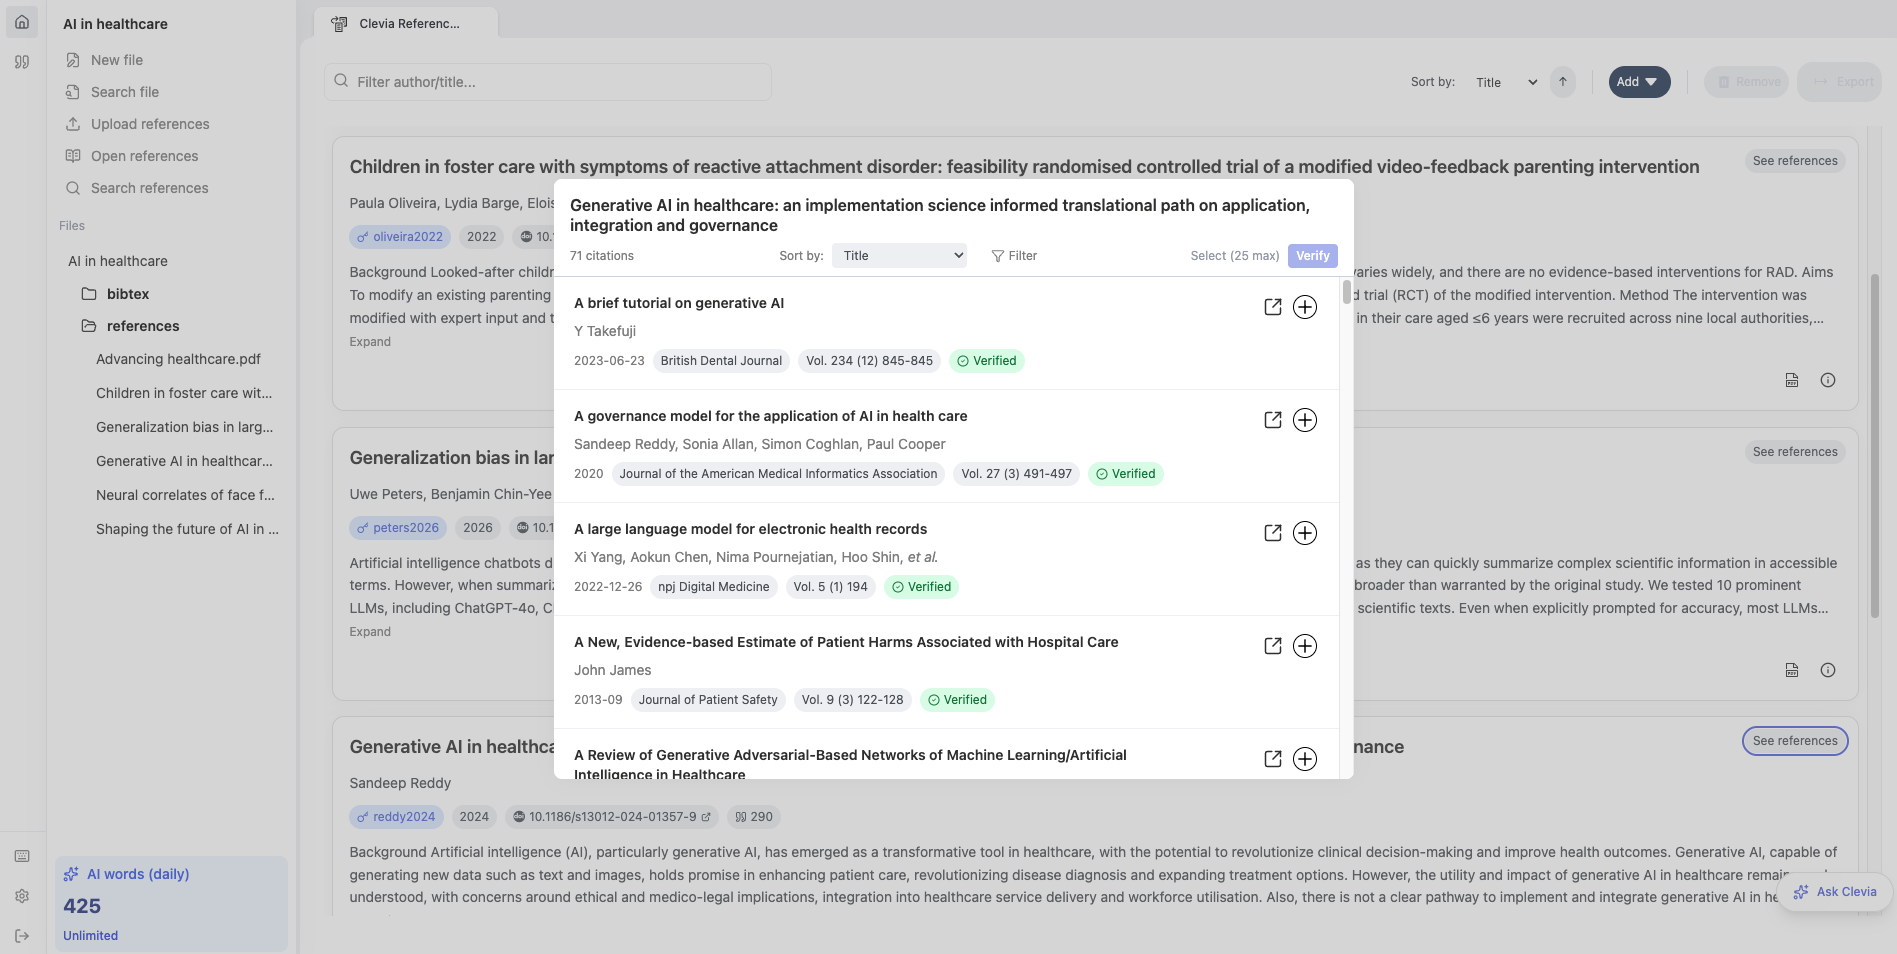The height and width of the screenshot is (954, 1897).
Task: Open the Add dropdown button
Action: click(1638, 81)
